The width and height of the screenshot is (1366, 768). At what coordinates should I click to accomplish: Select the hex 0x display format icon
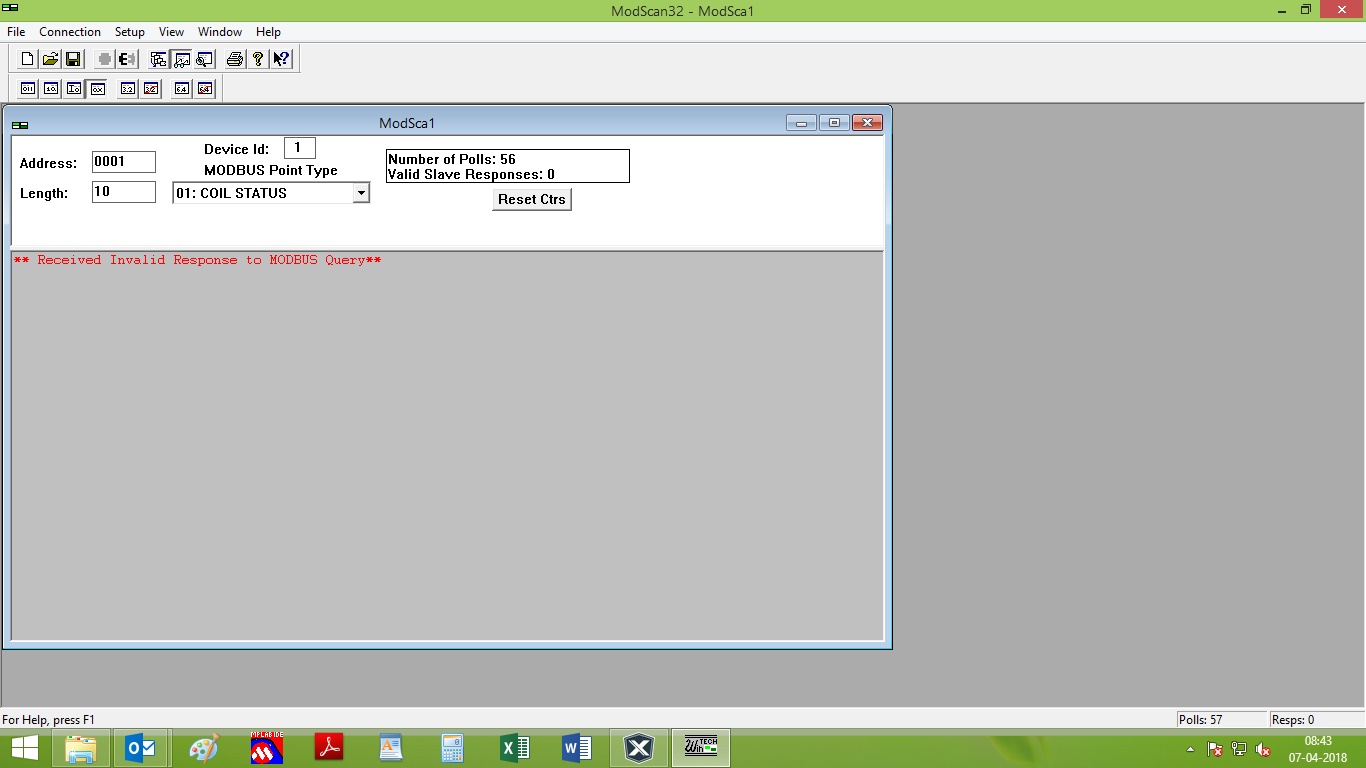click(x=97, y=89)
